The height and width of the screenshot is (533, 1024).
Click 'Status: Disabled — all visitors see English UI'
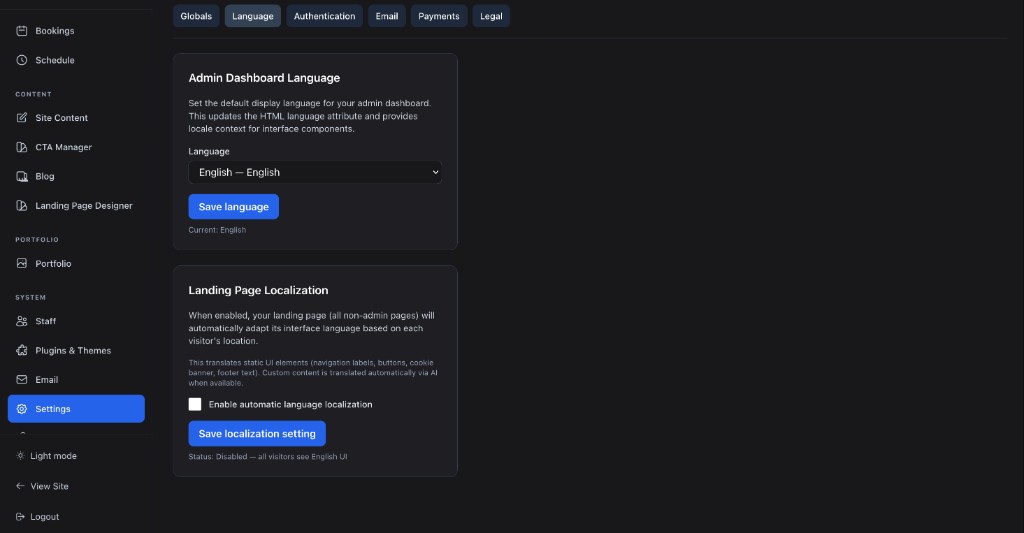(x=268, y=457)
